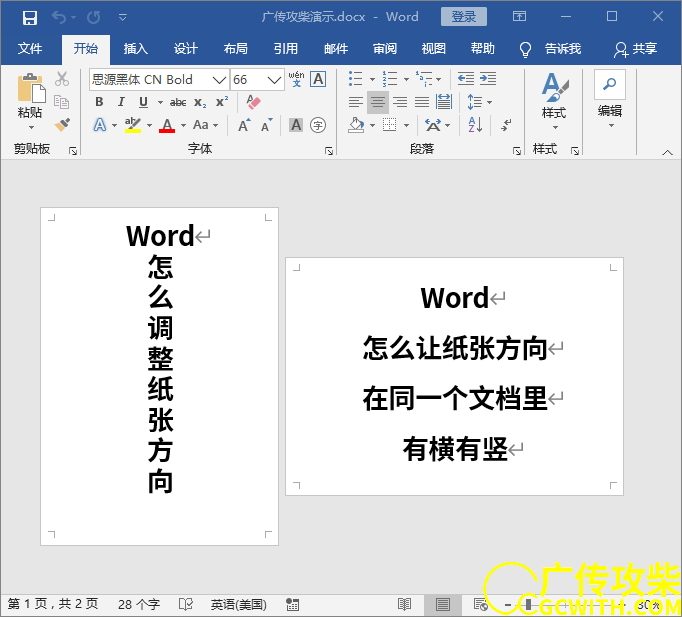Apply bullet list
The width and height of the screenshot is (682, 617).
356,79
